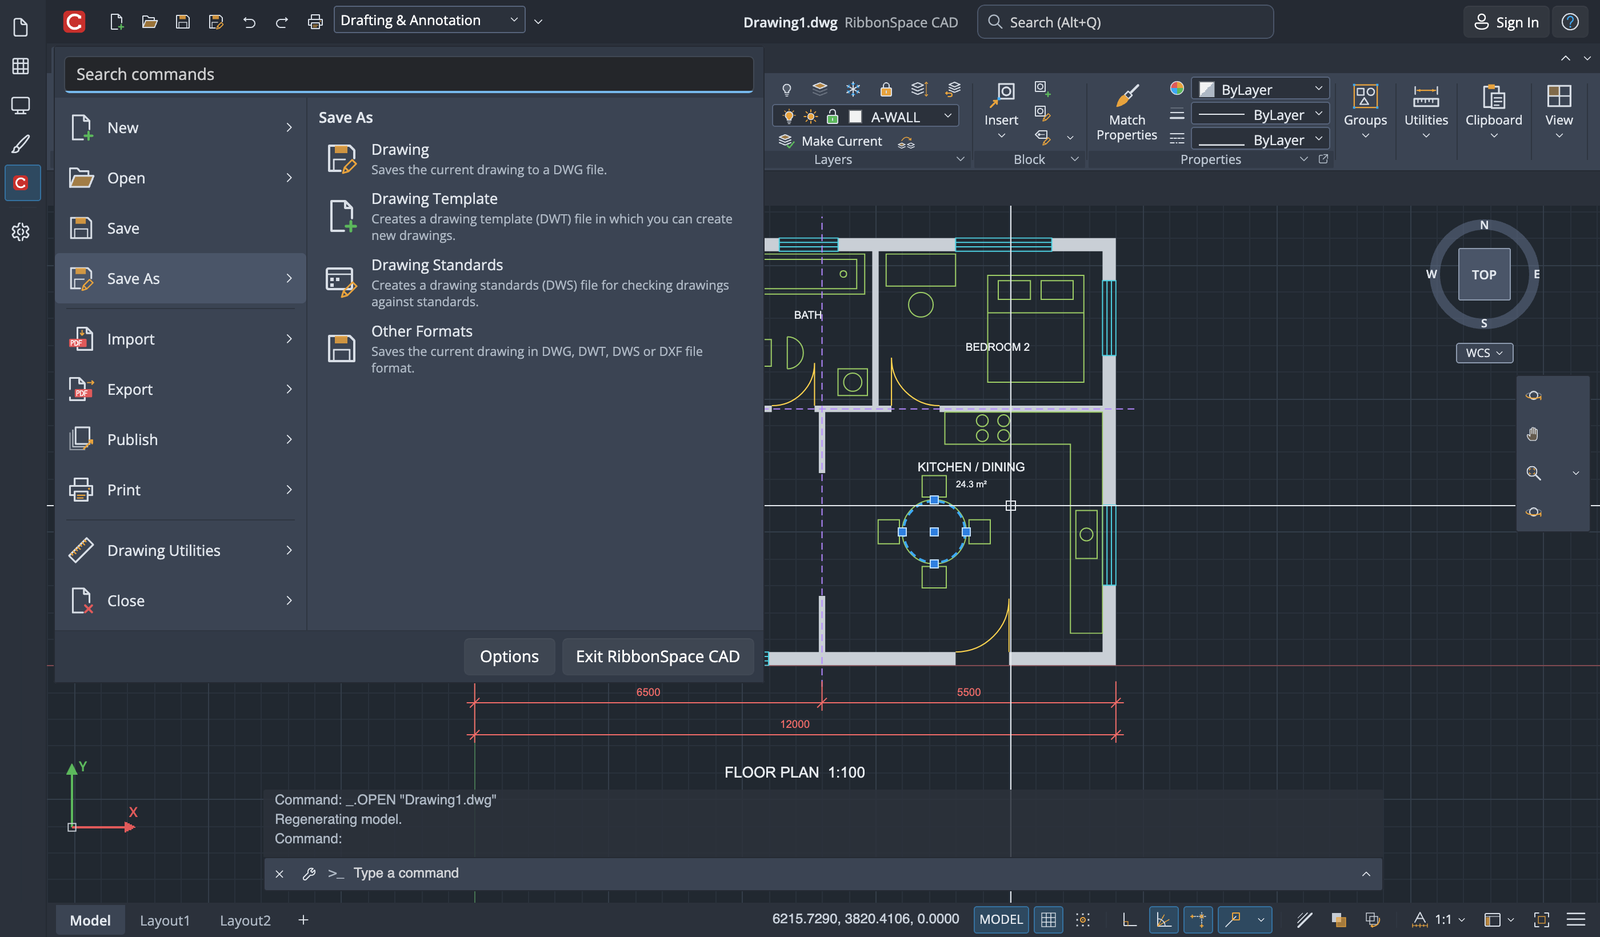The image size is (1600, 937).
Task: Click the object color wheel icon
Action: [1177, 89]
